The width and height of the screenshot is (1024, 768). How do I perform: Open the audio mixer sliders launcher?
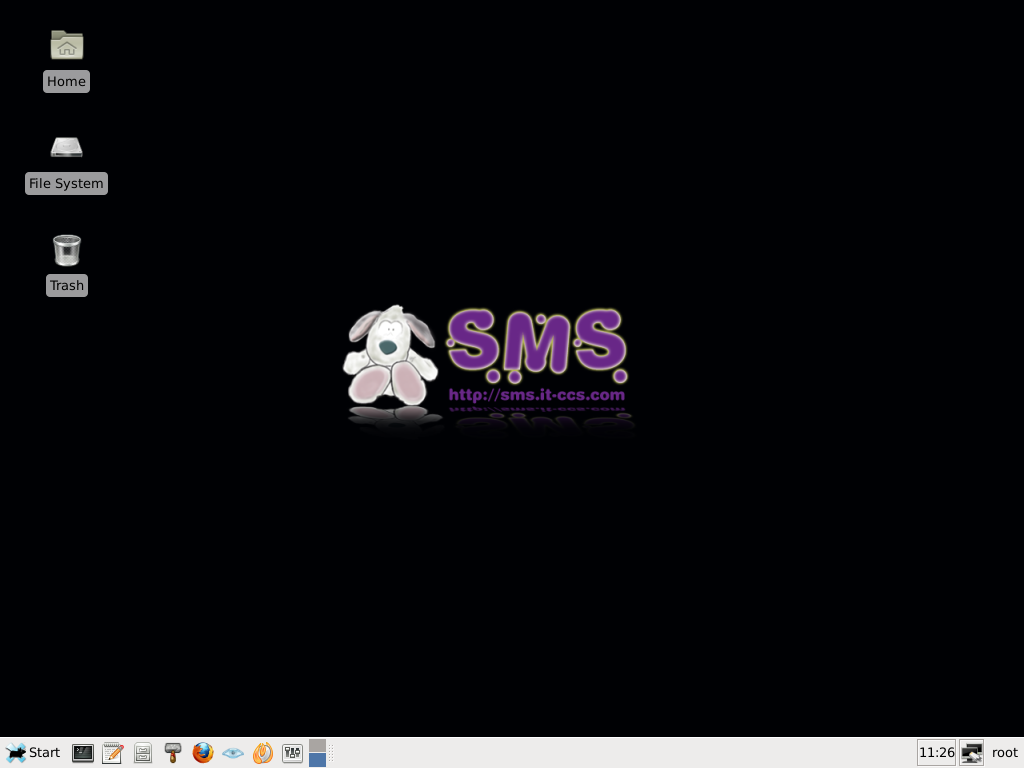pos(293,753)
